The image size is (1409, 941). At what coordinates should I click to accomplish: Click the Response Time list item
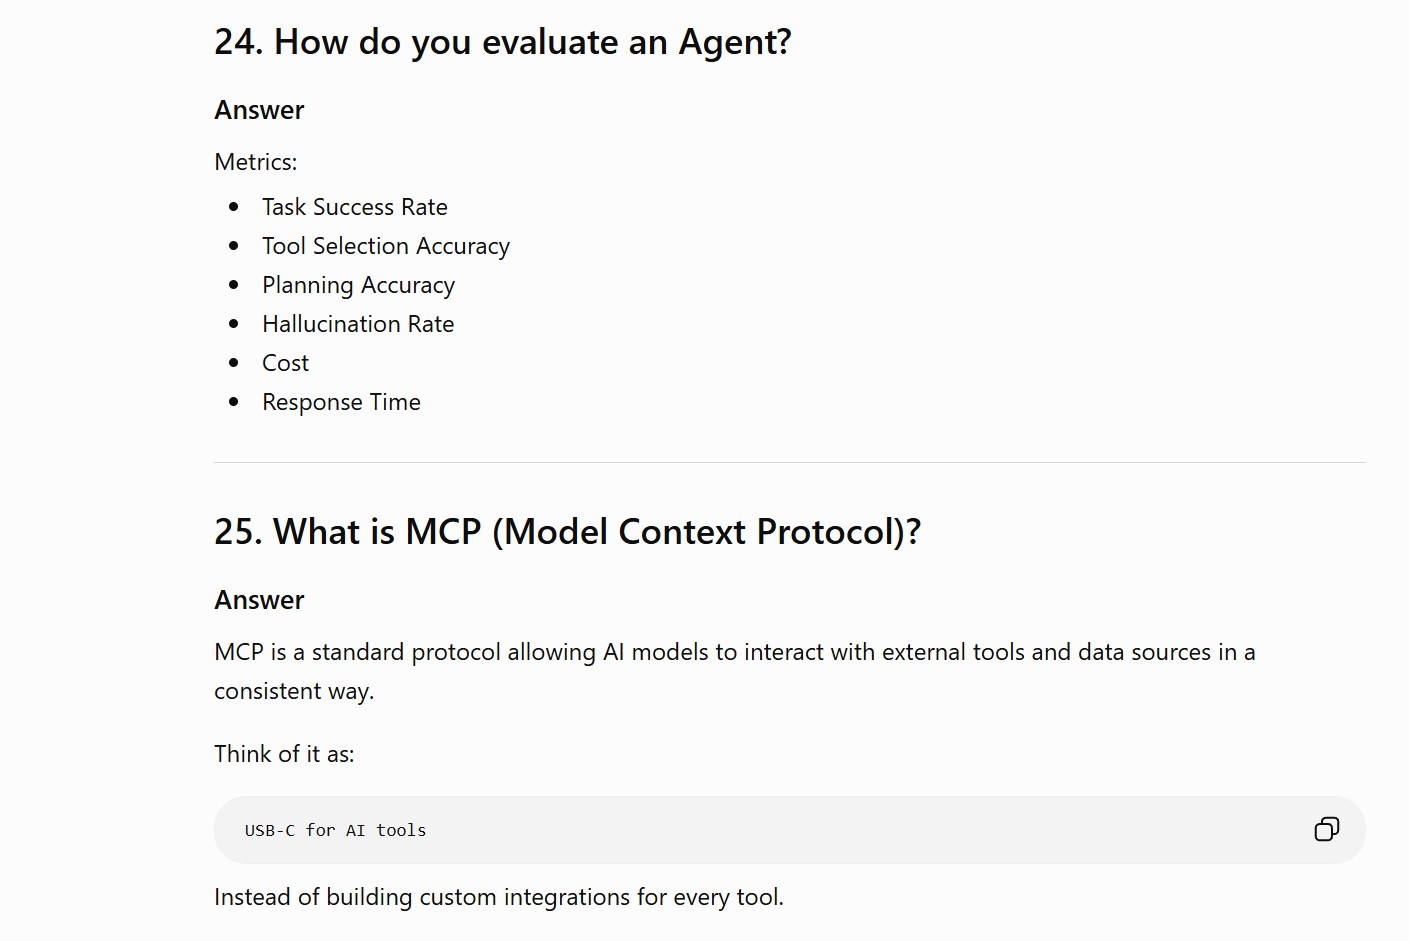[341, 402]
